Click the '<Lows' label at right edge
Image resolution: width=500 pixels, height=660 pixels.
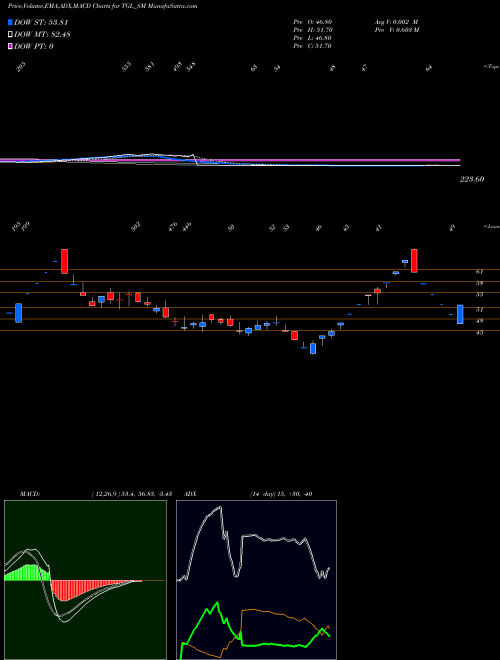coord(491,226)
